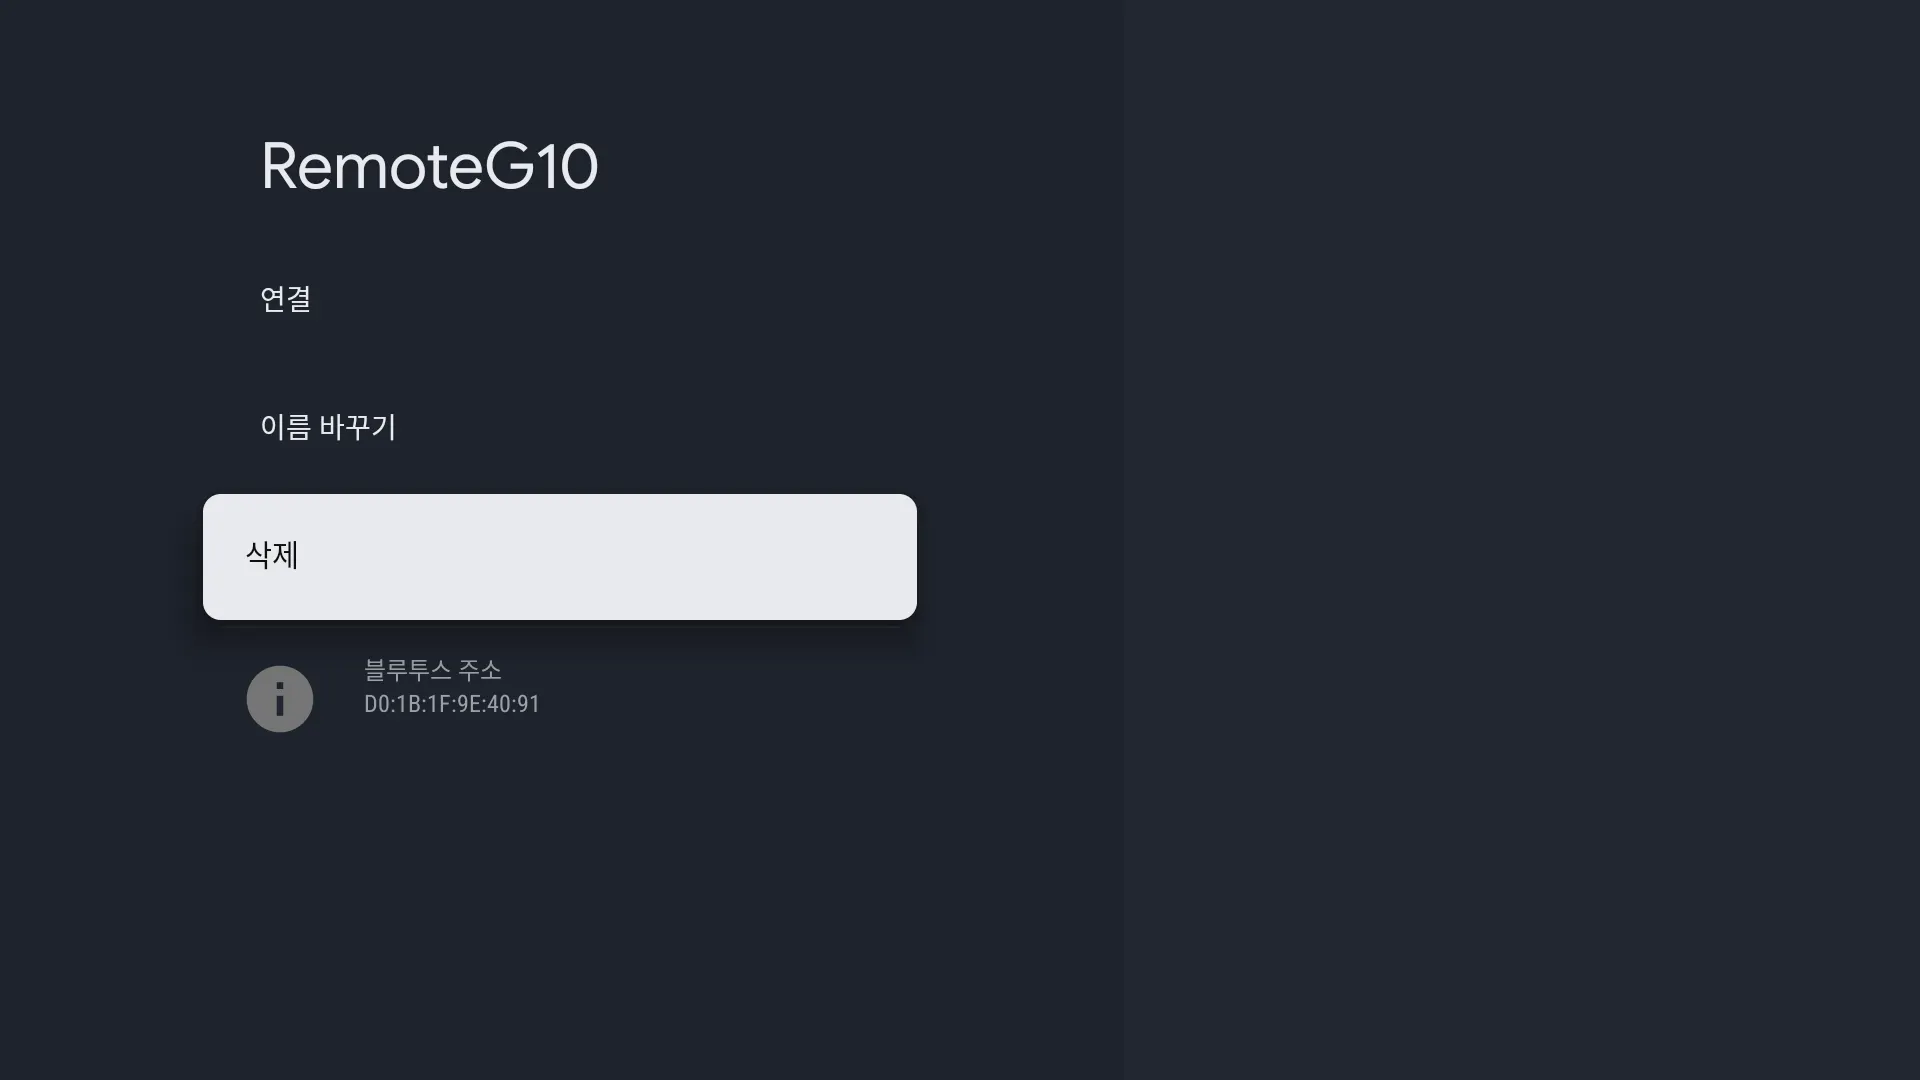This screenshot has width=1920, height=1080.
Task: Click the RemoteG10 device title
Action: click(429, 166)
